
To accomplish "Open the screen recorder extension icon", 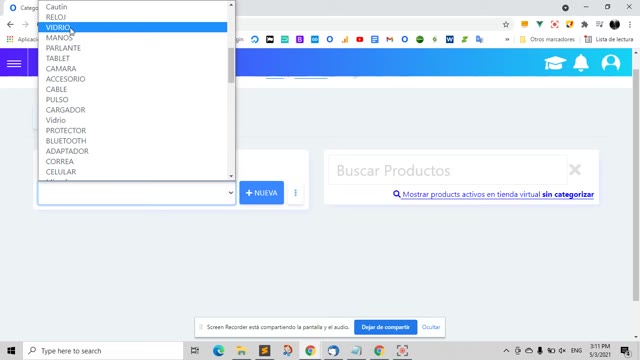I will [554, 24].
